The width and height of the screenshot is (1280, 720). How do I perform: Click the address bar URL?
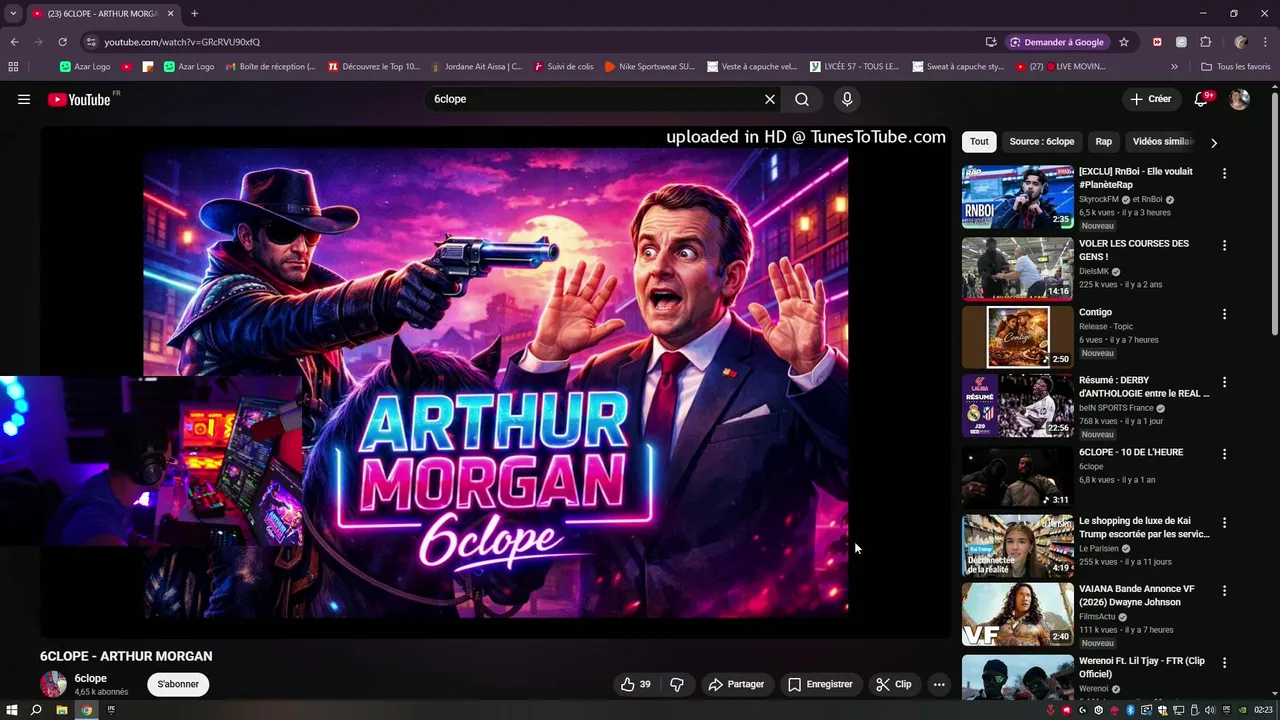(x=182, y=42)
